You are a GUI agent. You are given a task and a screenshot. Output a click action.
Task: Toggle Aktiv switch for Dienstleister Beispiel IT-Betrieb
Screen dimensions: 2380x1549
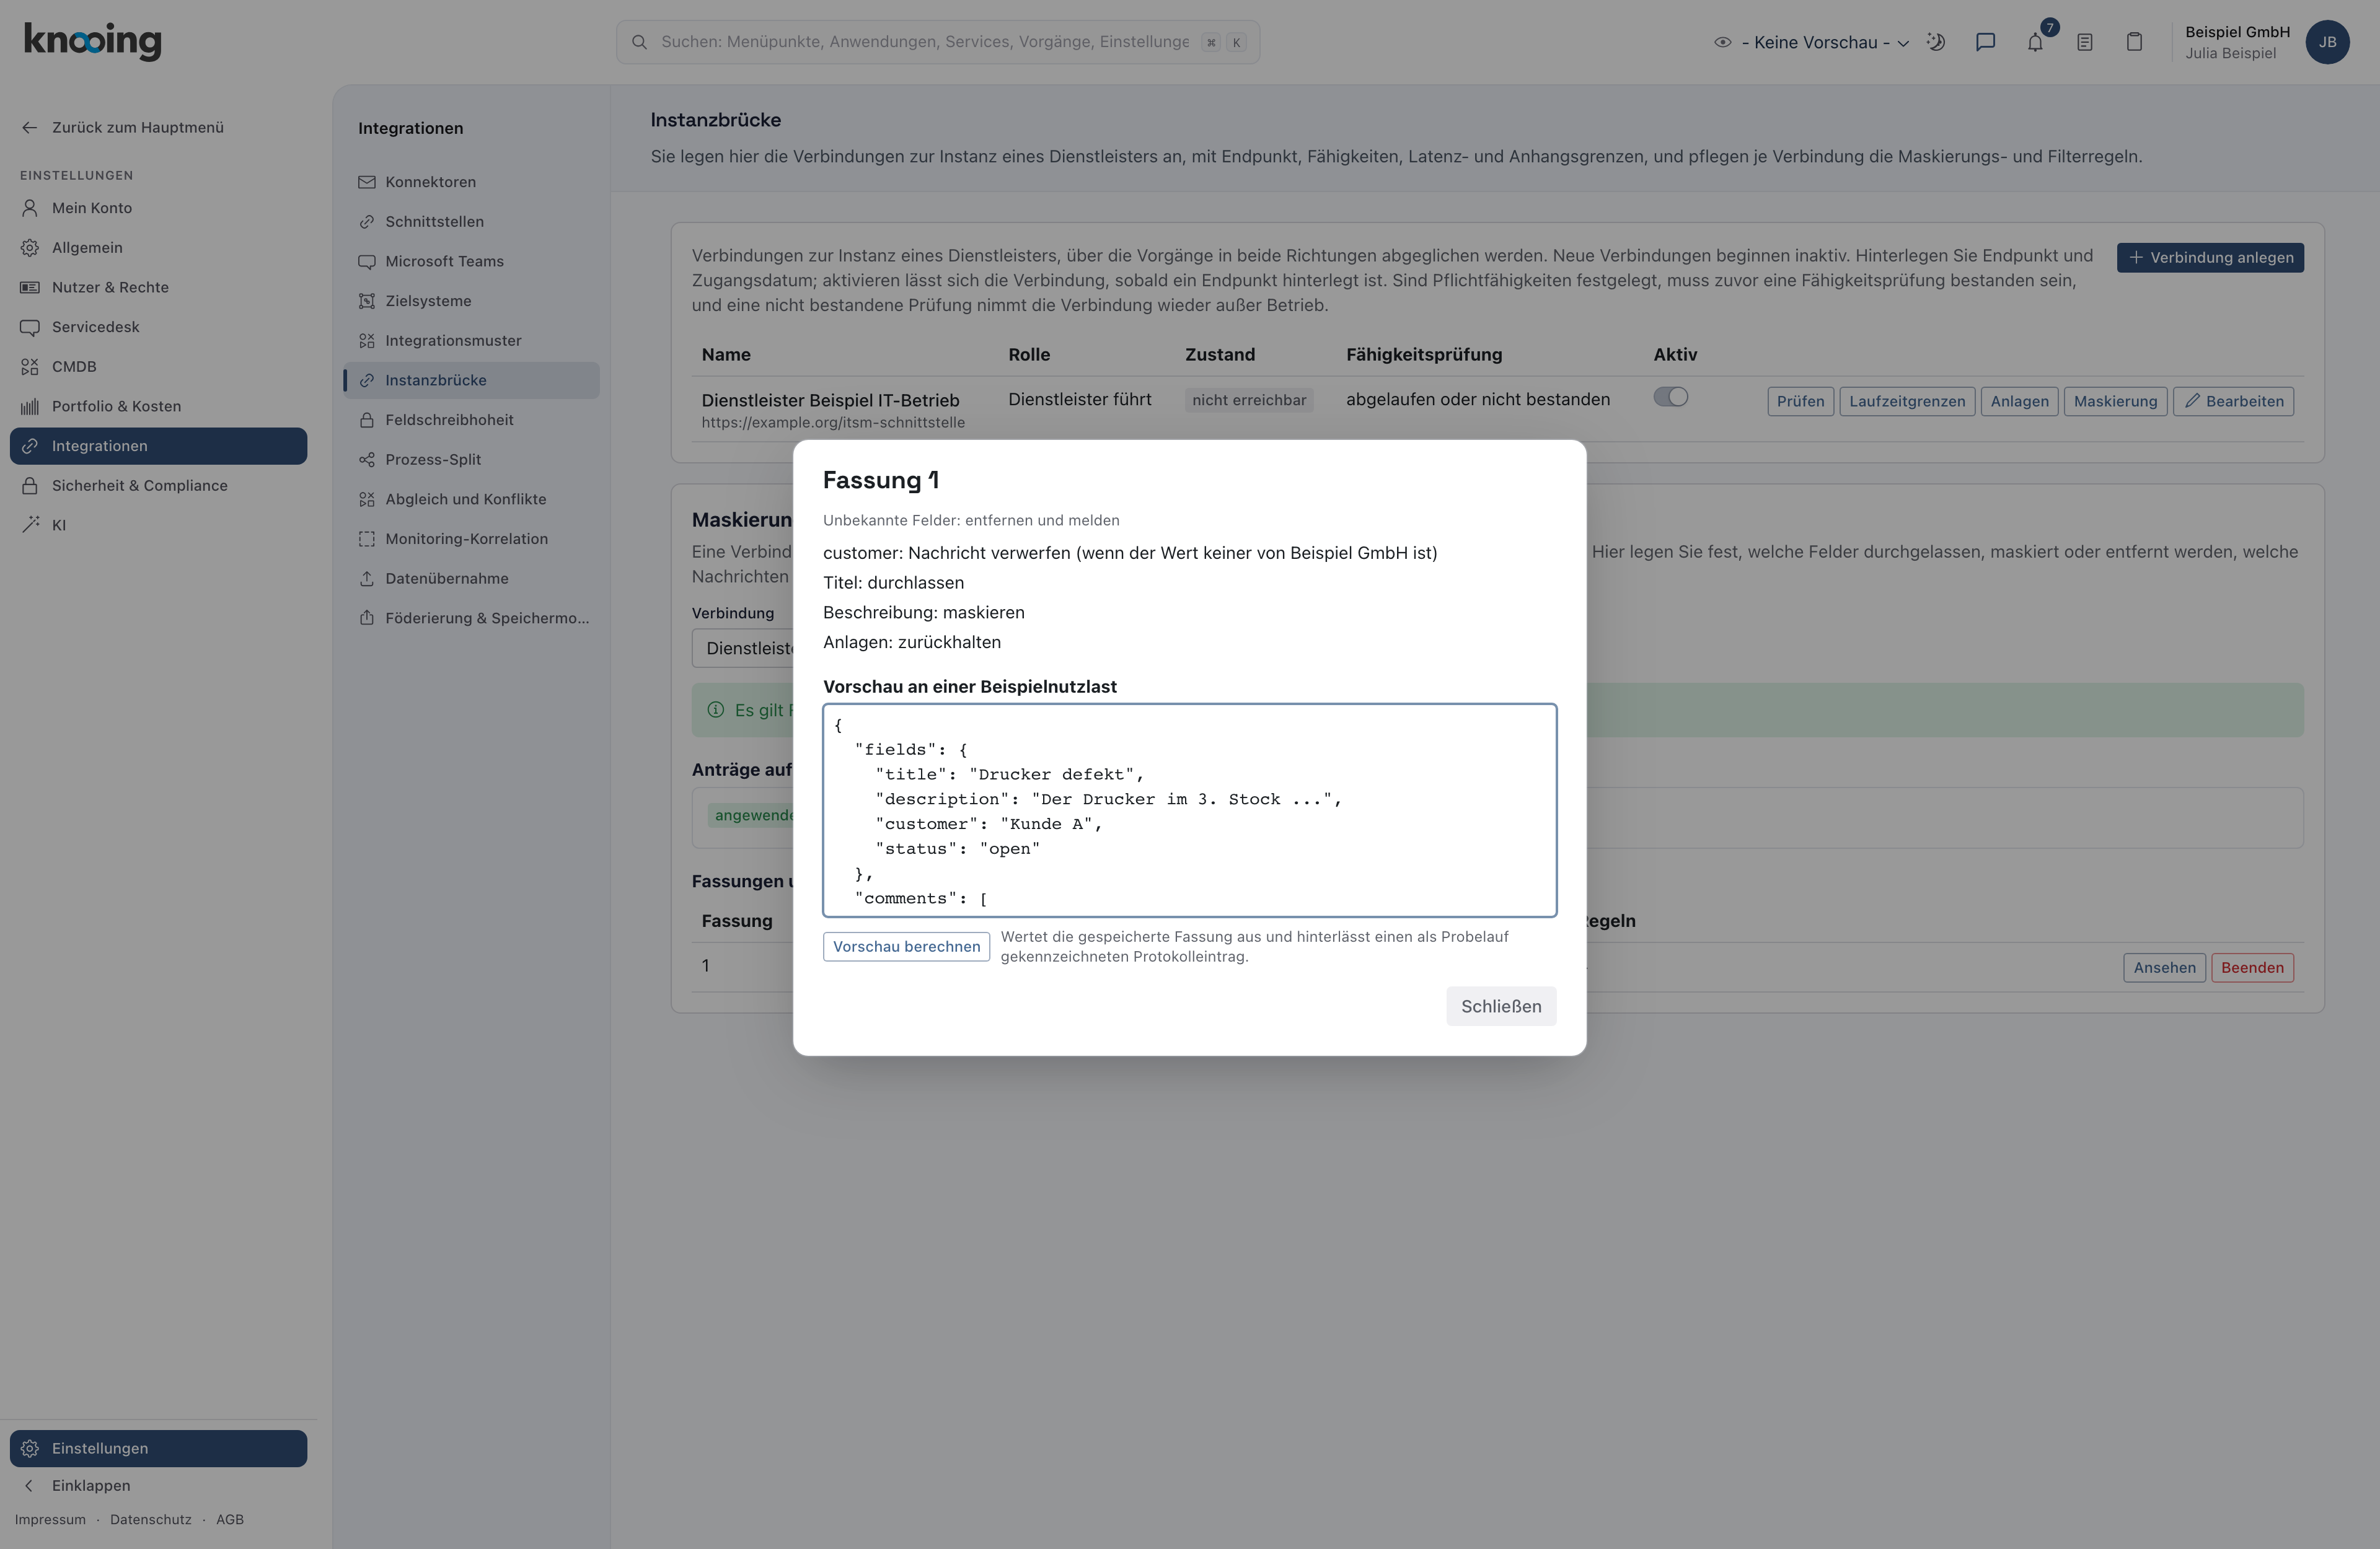[1670, 398]
